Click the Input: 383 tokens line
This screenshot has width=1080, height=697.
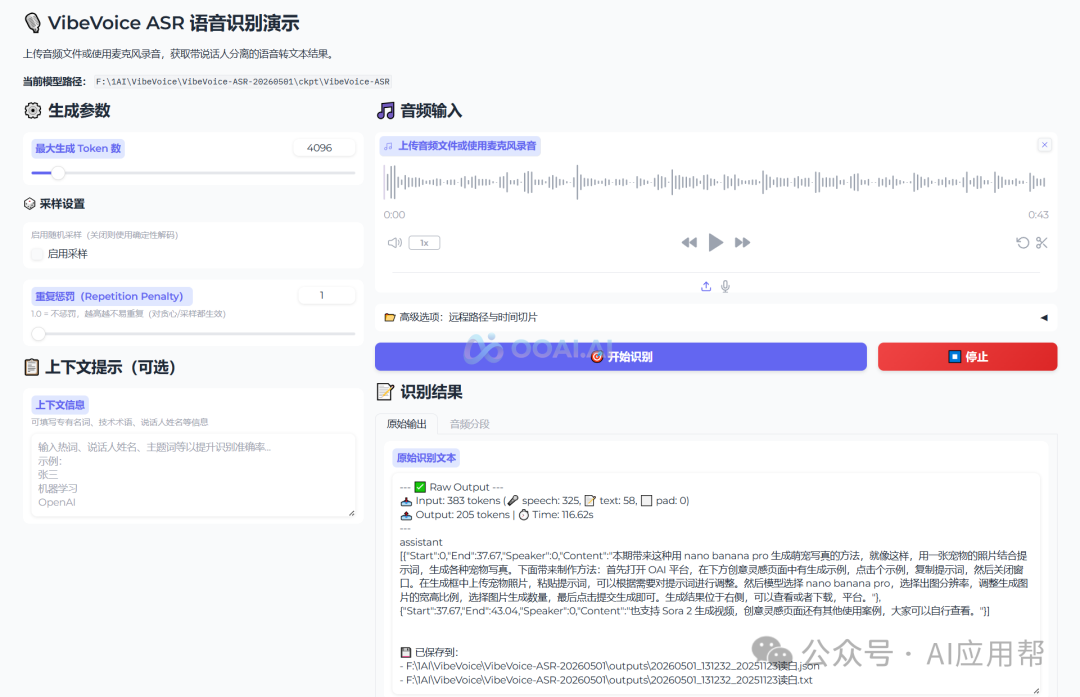click(544, 501)
